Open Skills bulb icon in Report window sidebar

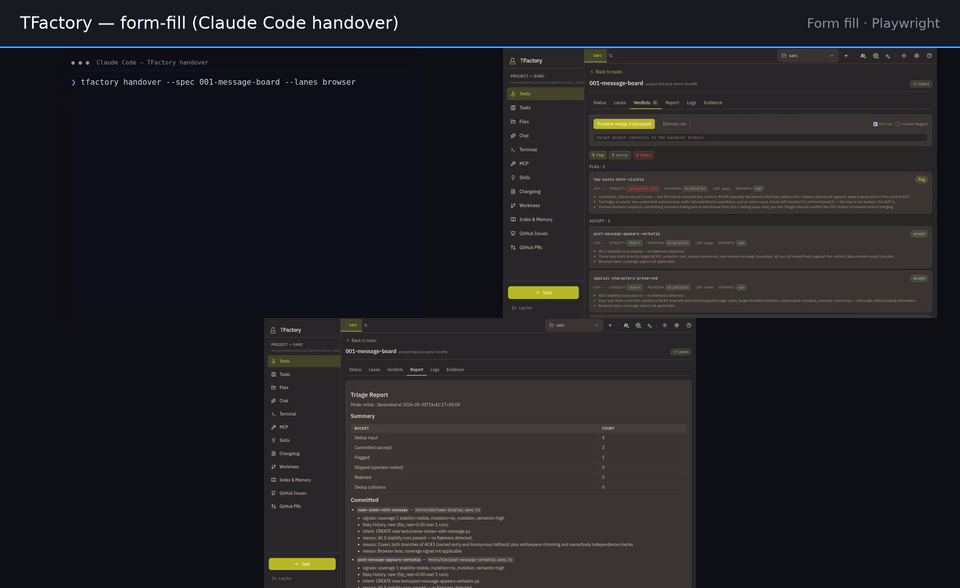[273, 440]
